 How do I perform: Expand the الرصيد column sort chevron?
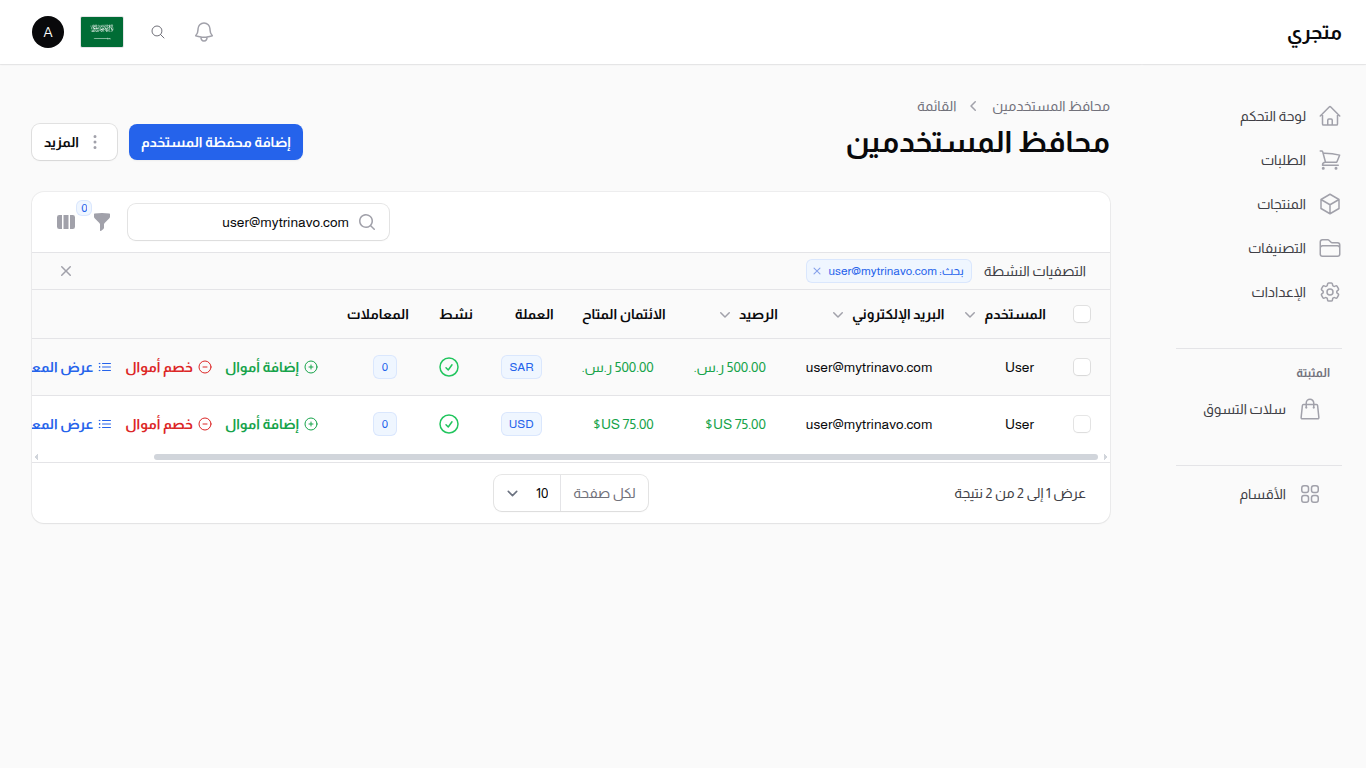pos(724,314)
